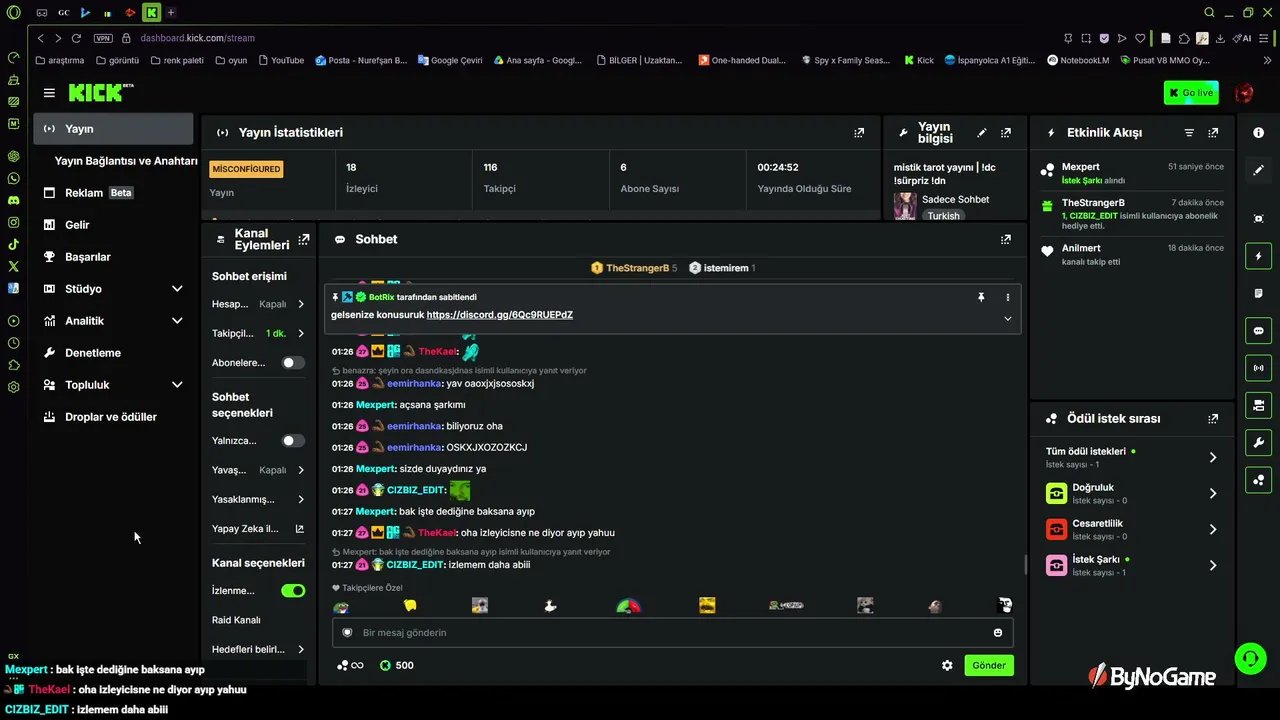The width and height of the screenshot is (1280, 720).
Task: Pop out the Etkinlik Akışı panel
Action: tap(1213, 132)
